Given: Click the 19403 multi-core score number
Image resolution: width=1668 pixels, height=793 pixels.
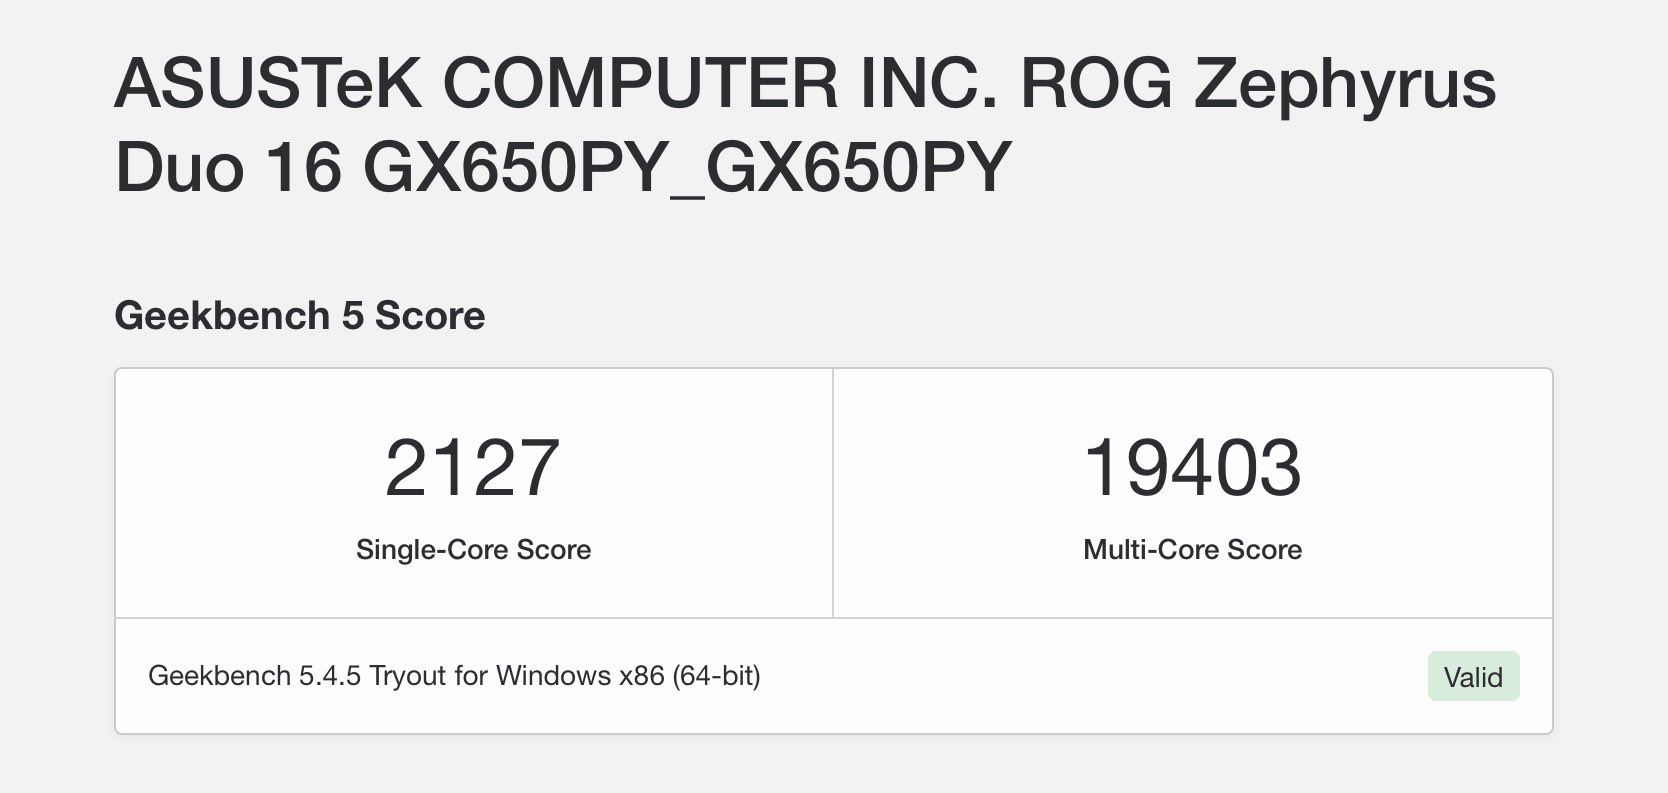Looking at the screenshot, I should click(1192, 468).
